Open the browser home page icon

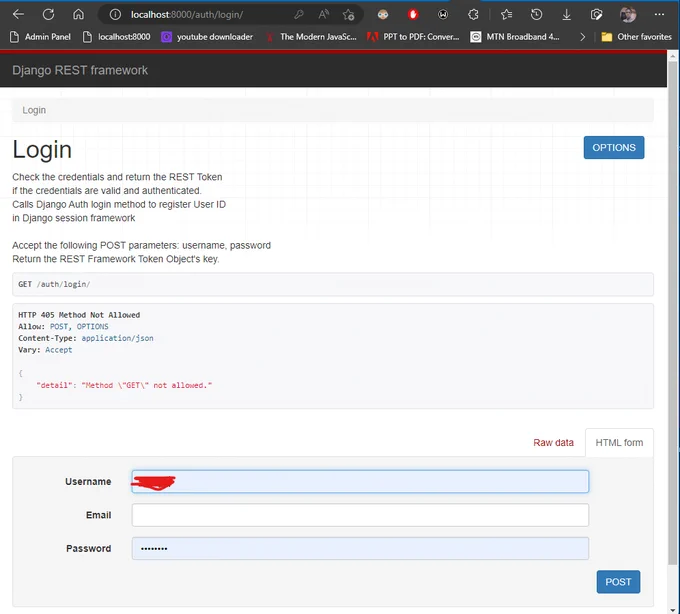(x=78, y=14)
